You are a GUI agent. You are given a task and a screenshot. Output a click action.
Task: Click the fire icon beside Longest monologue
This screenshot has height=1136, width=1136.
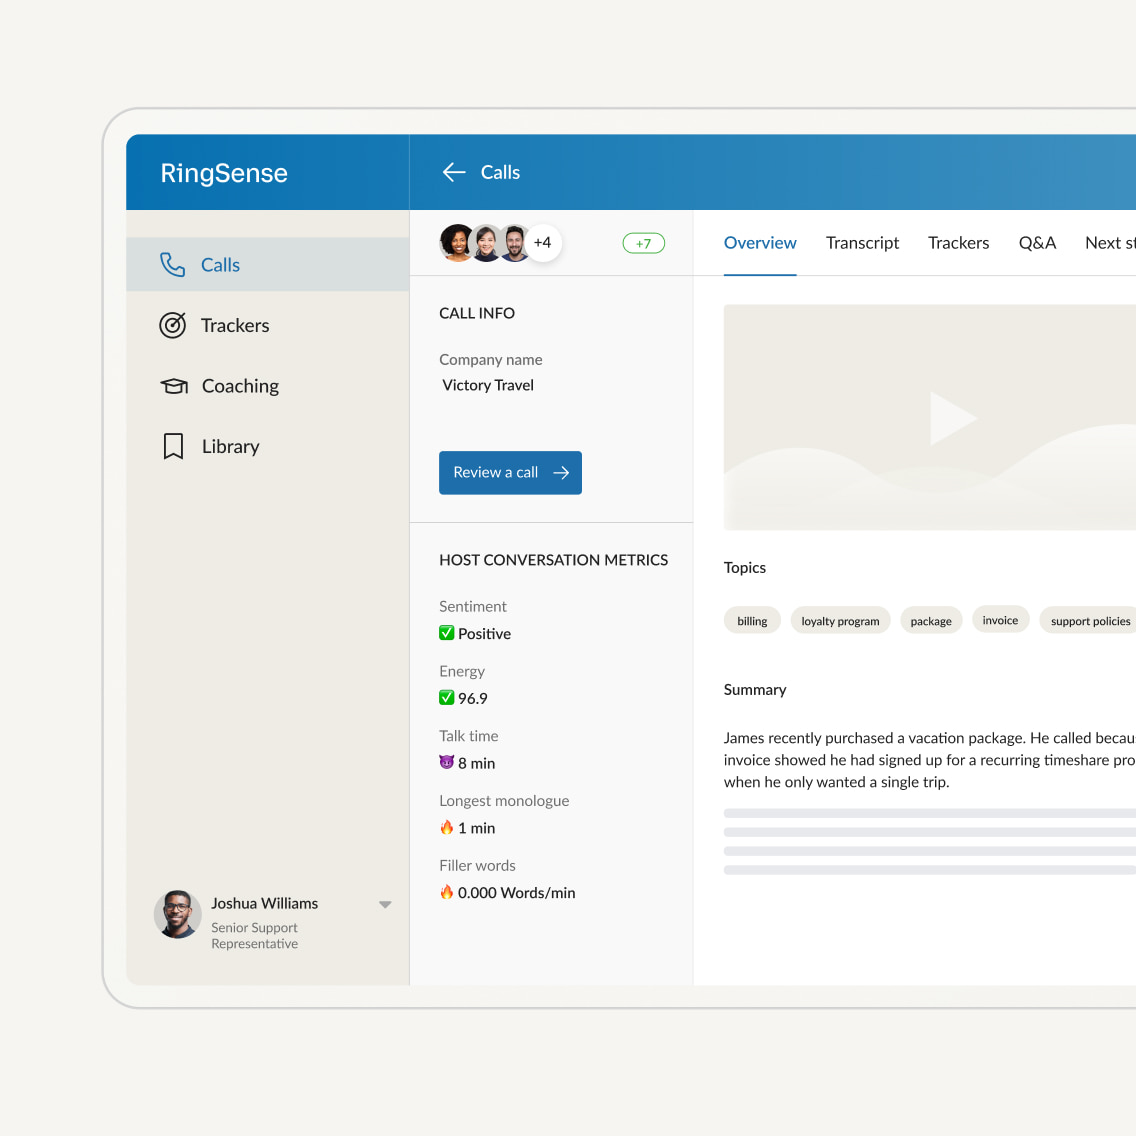click(446, 827)
